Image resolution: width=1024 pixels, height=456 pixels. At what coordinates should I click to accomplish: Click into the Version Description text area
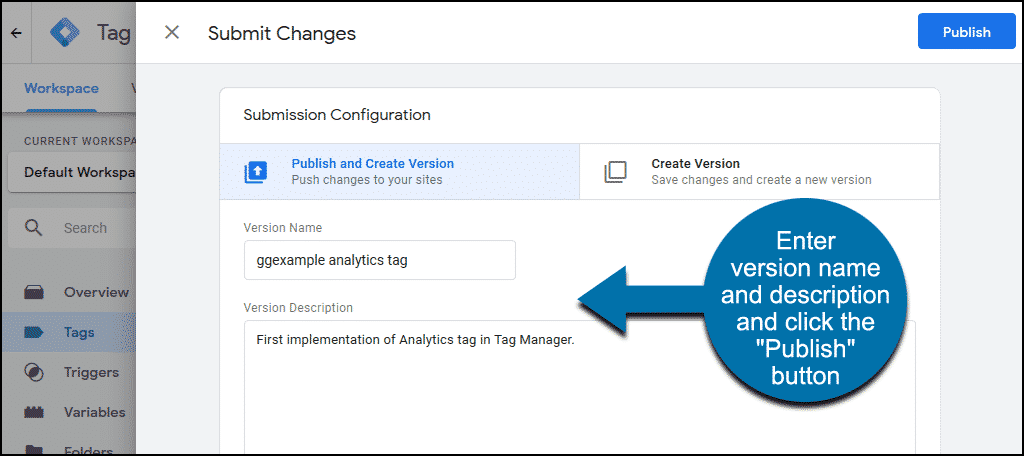580,385
